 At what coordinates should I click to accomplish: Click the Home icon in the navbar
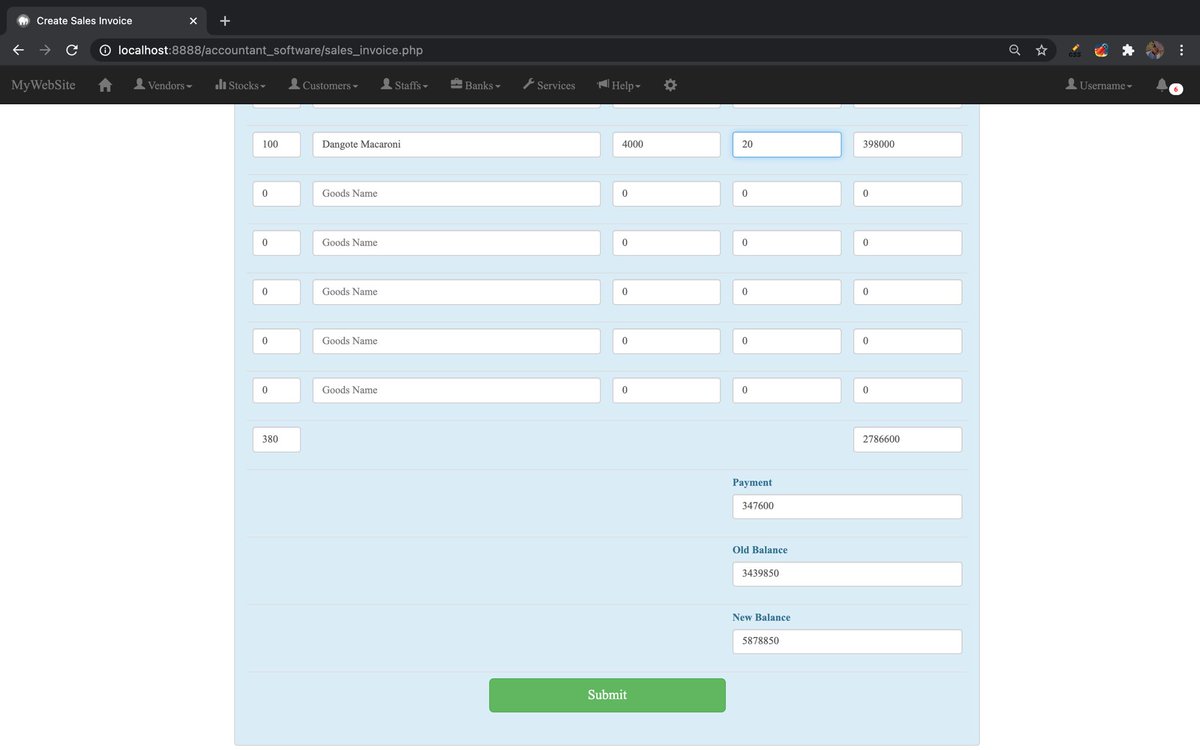(x=104, y=85)
